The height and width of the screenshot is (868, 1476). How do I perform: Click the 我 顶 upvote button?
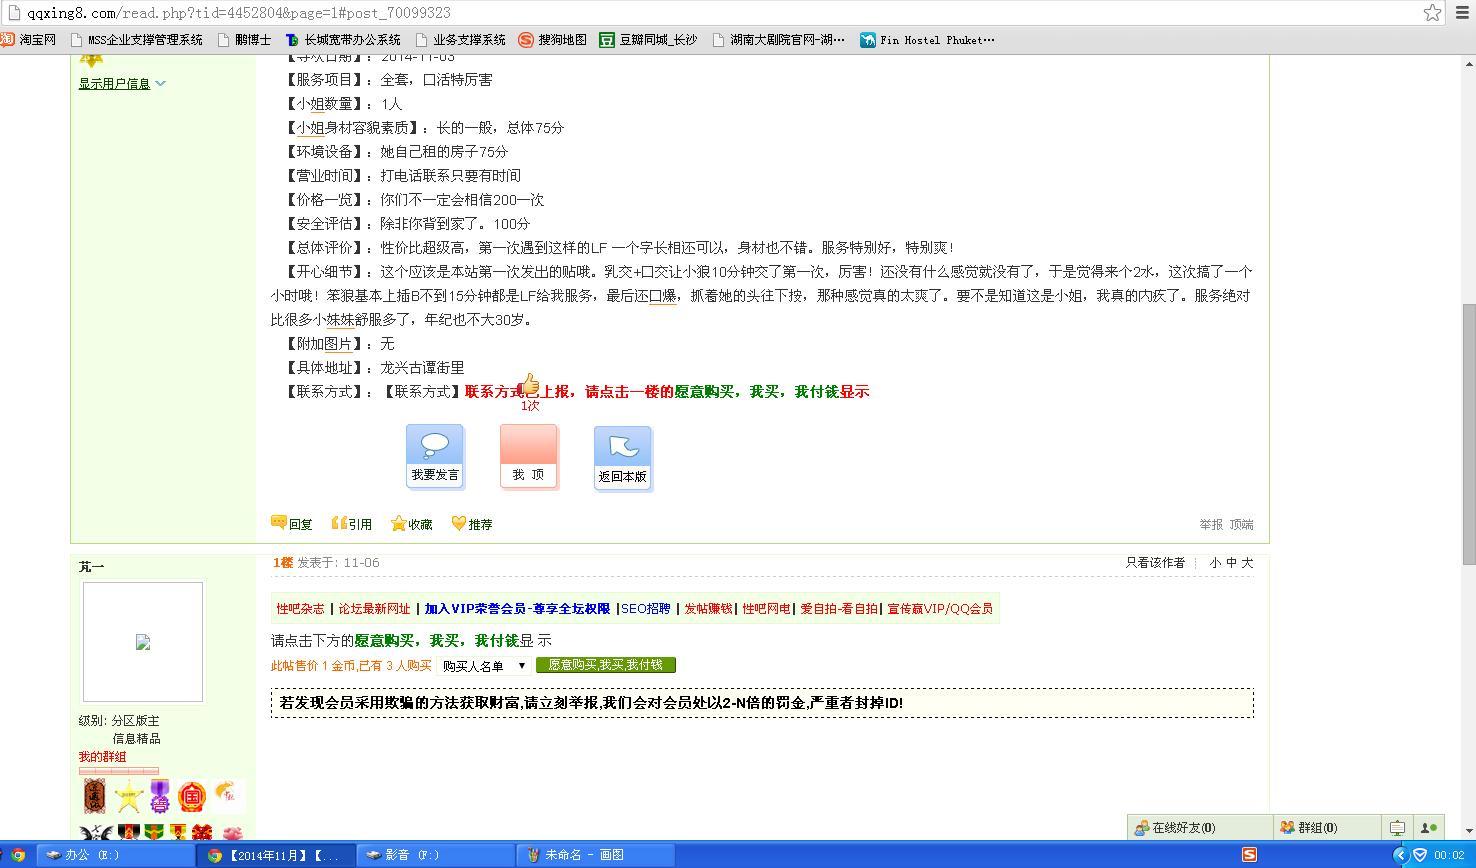[529, 457]
